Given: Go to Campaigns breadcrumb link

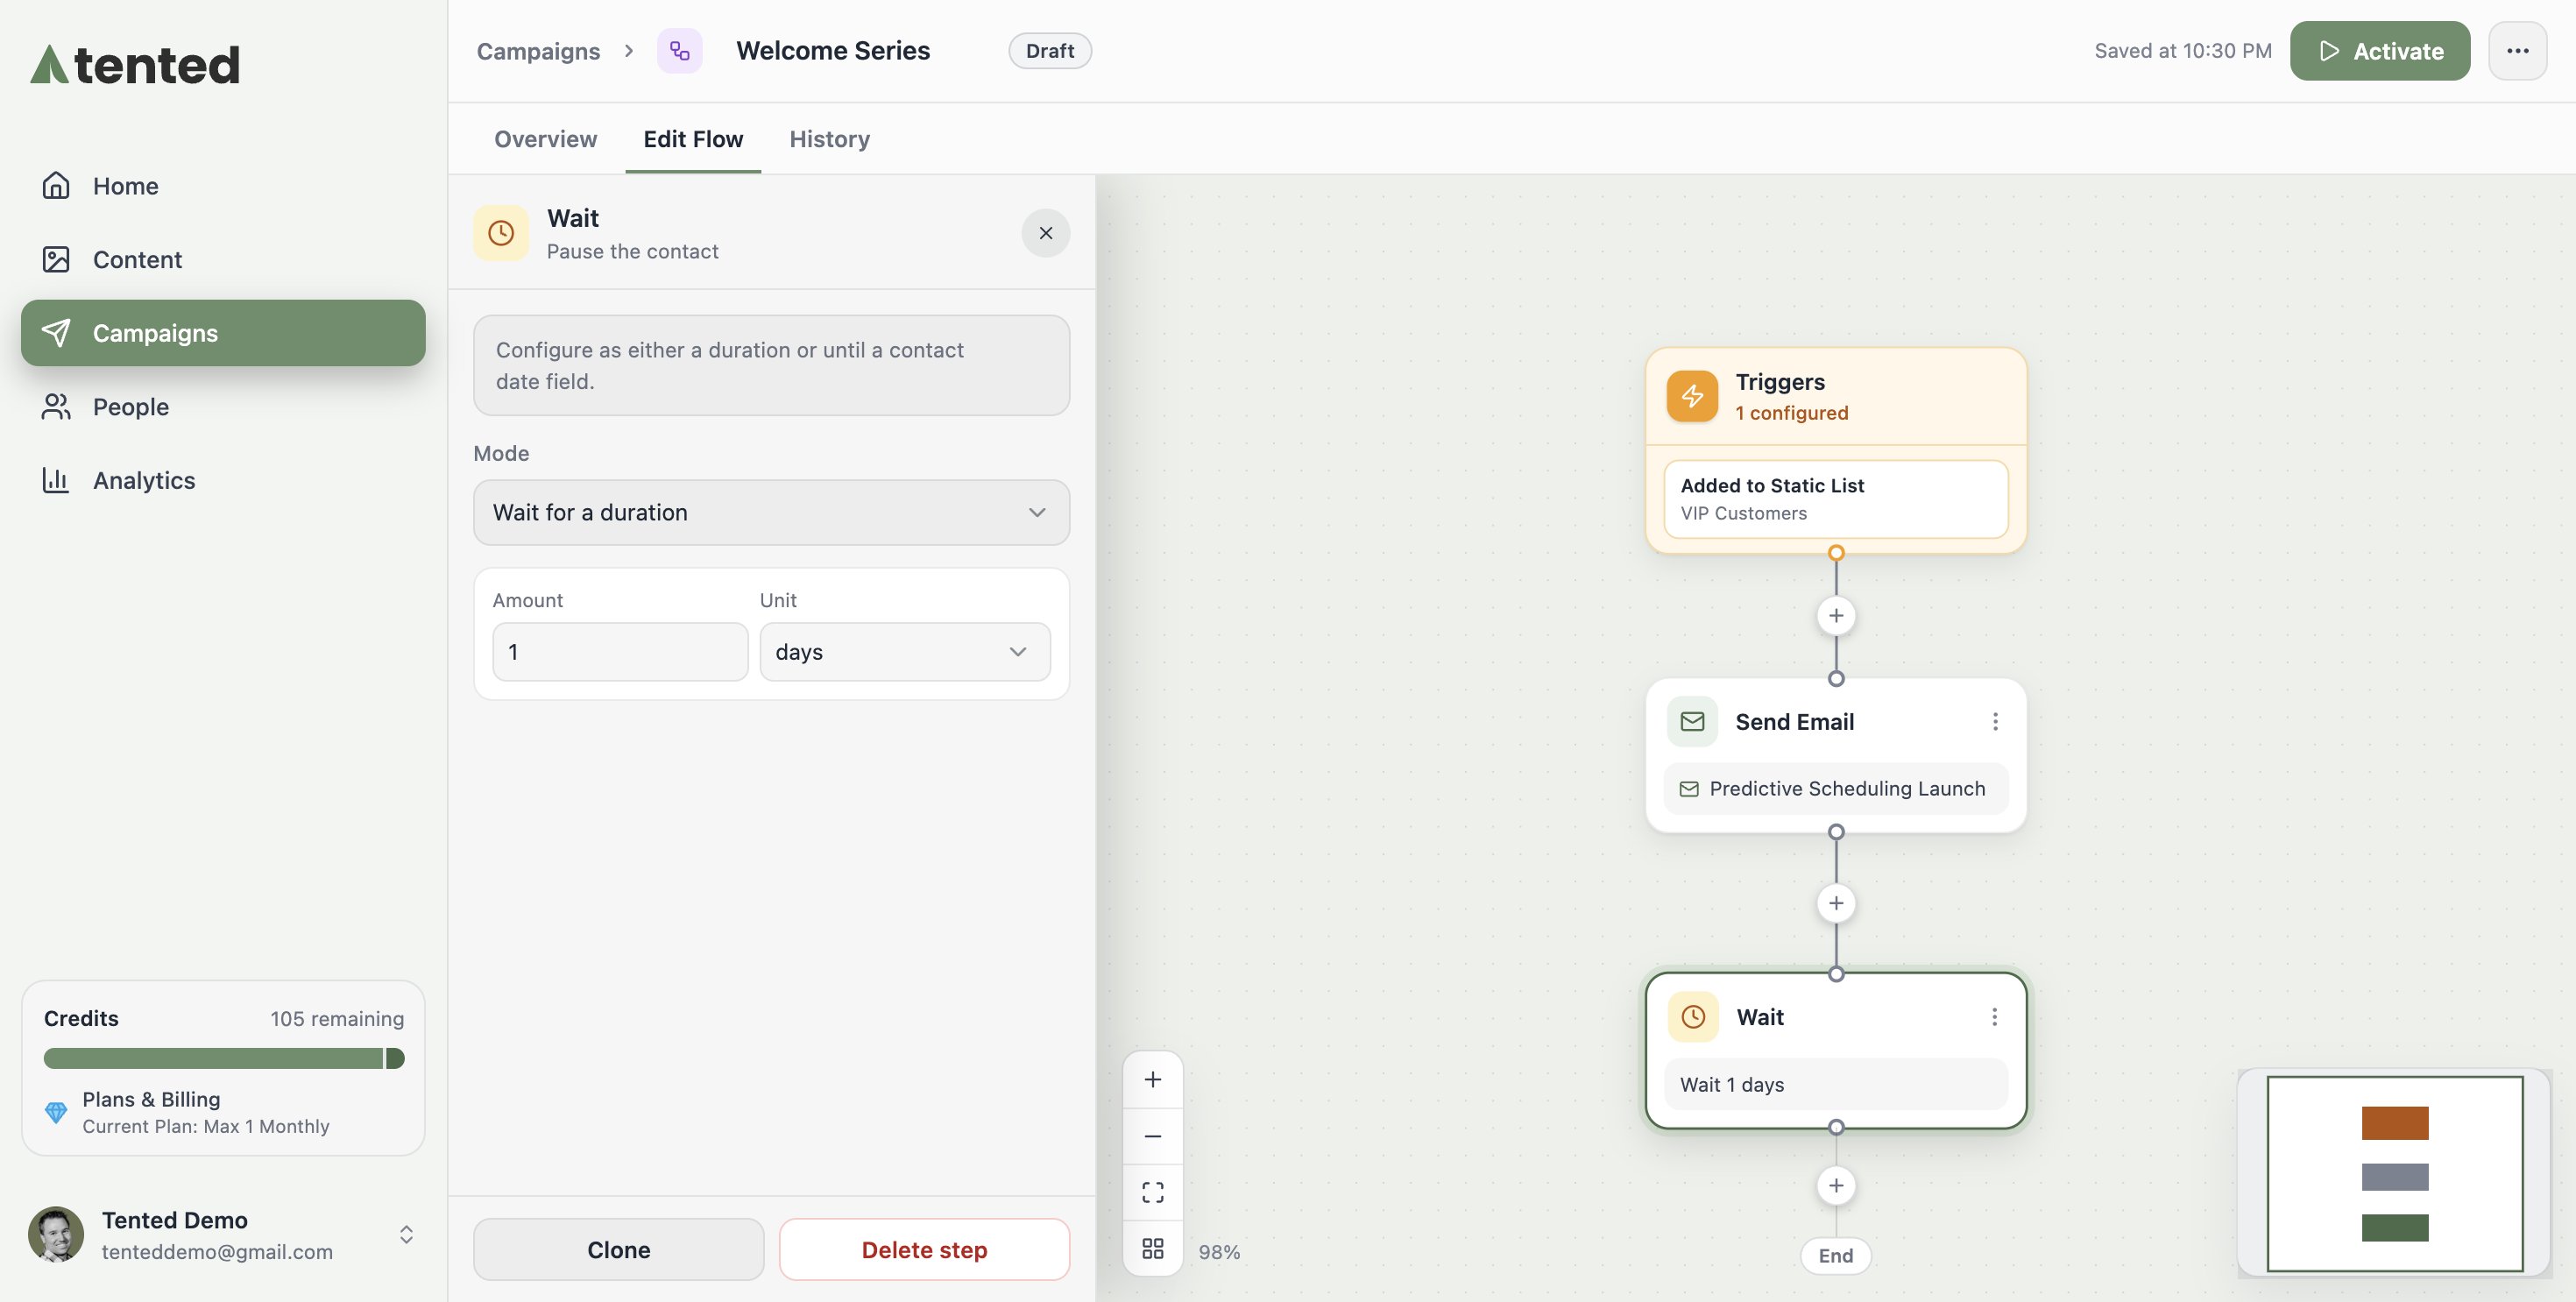Looking at the screenshot, I should [x=538, y=51].
